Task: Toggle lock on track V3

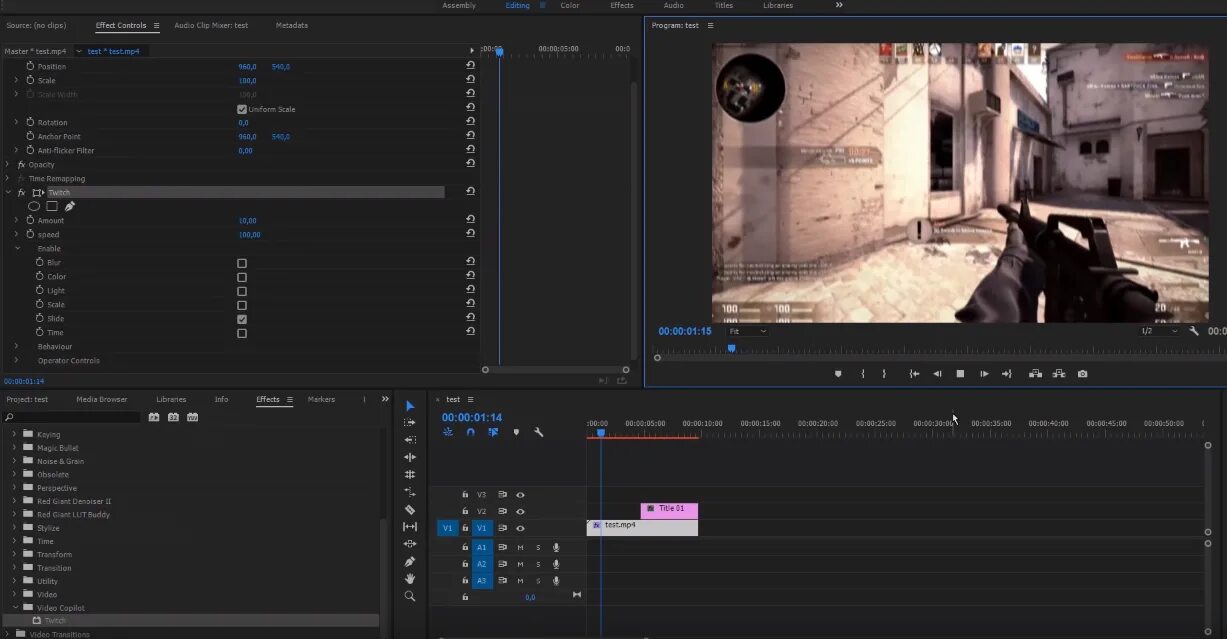Action: pos(465,495)
